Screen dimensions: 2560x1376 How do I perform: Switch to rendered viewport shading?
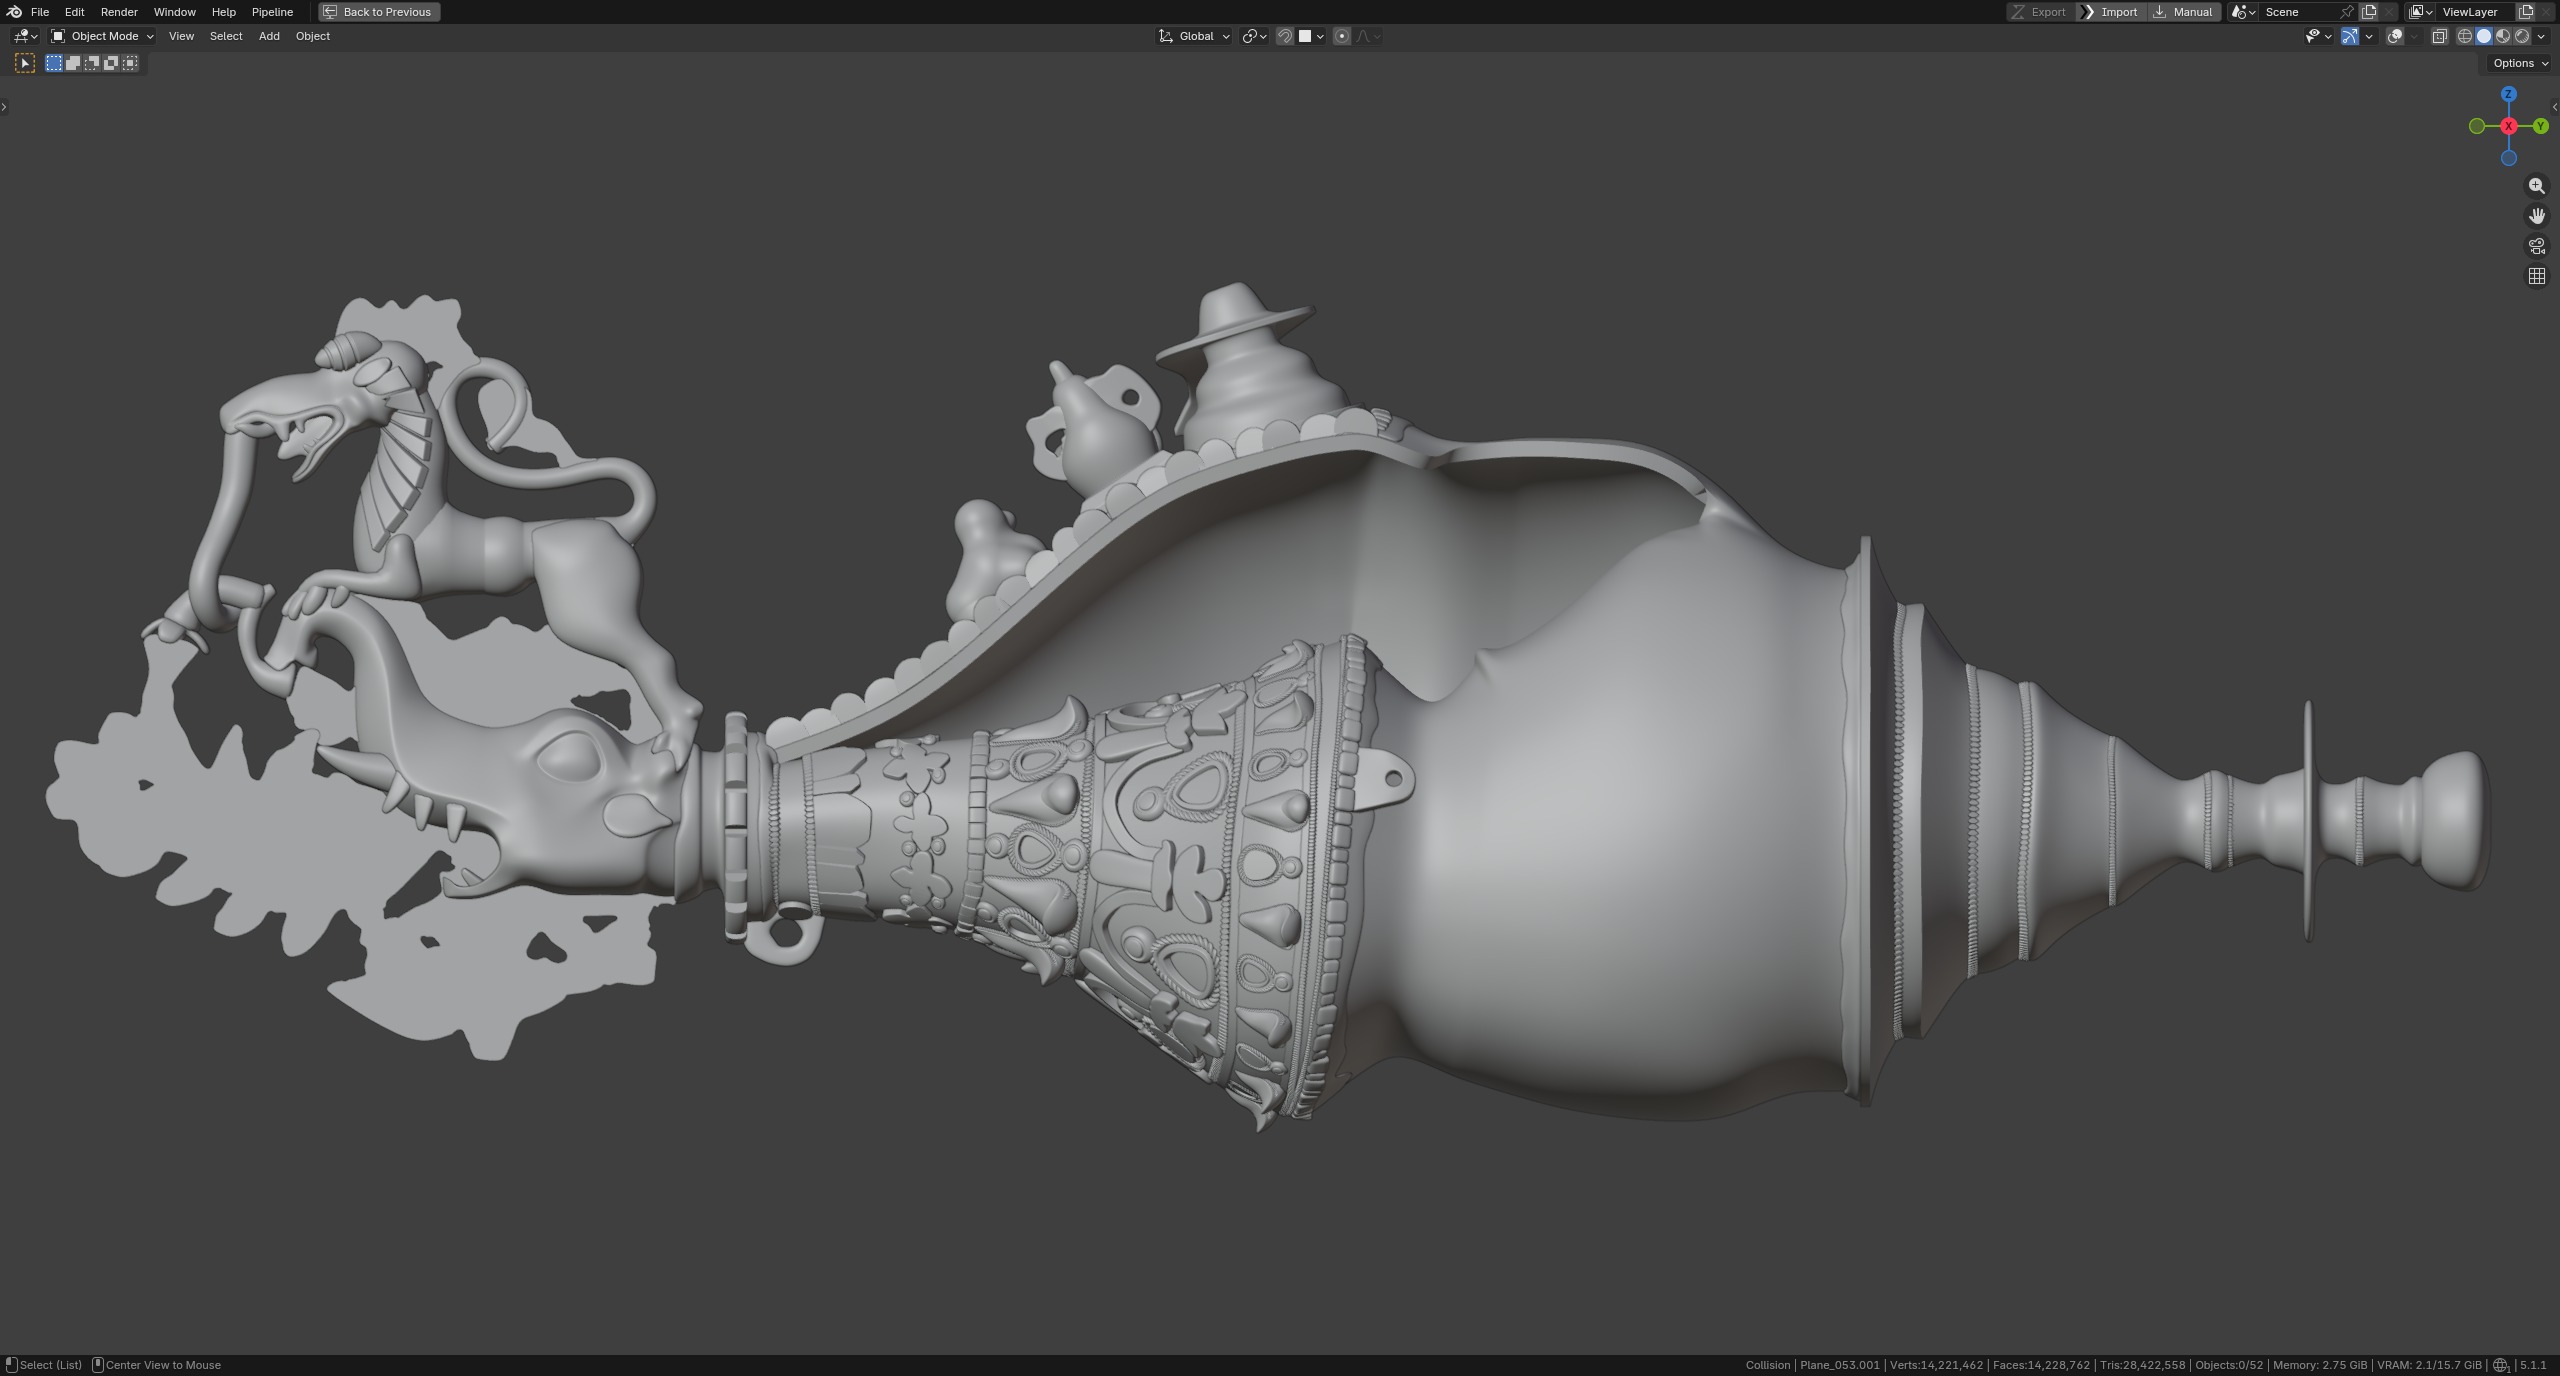(2522, 36)
